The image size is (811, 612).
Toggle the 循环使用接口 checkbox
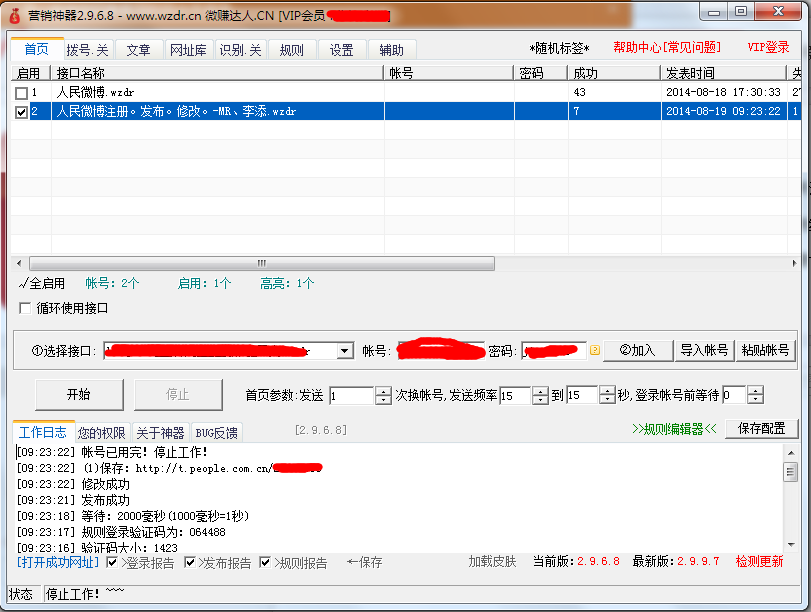pos(25,309)
